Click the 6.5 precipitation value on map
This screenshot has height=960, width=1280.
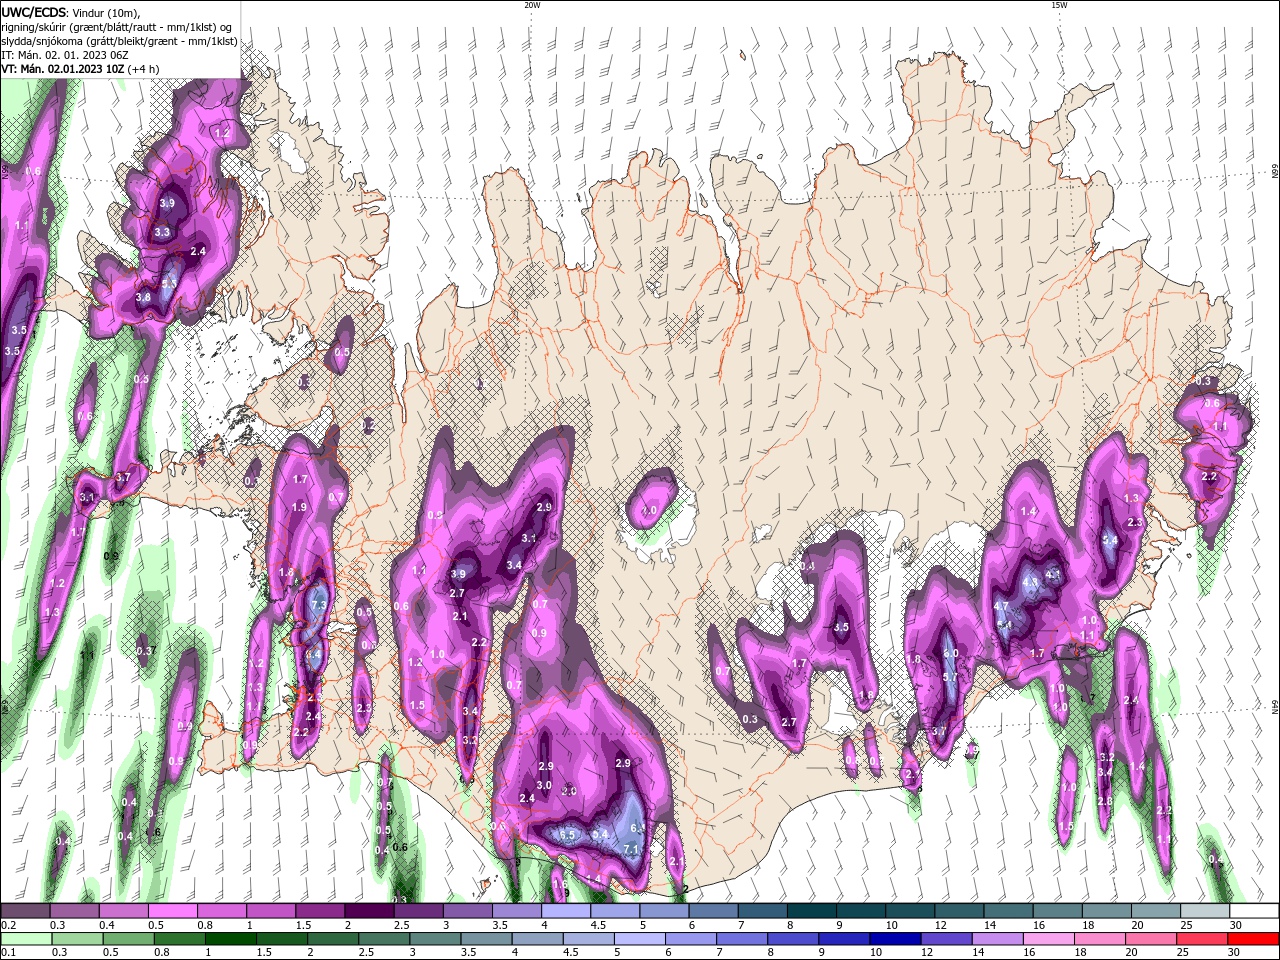click(x=568, y=835)
